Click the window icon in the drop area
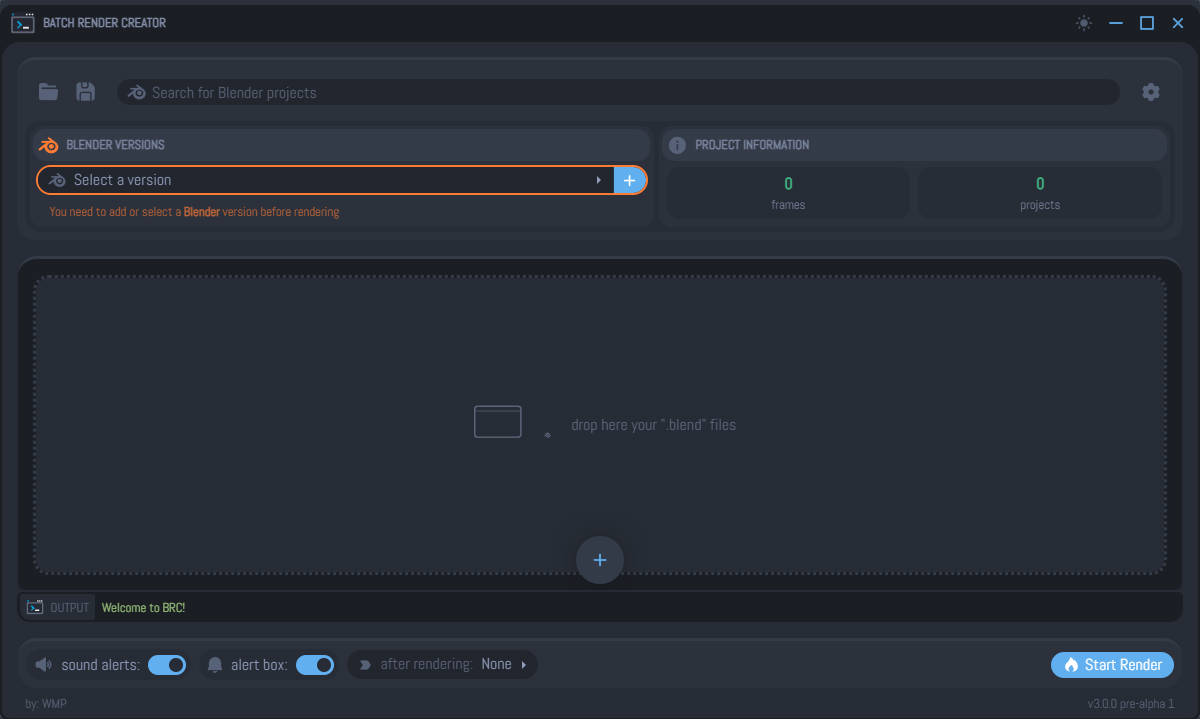The image size is (1200, 719). [x=498, y=422]
